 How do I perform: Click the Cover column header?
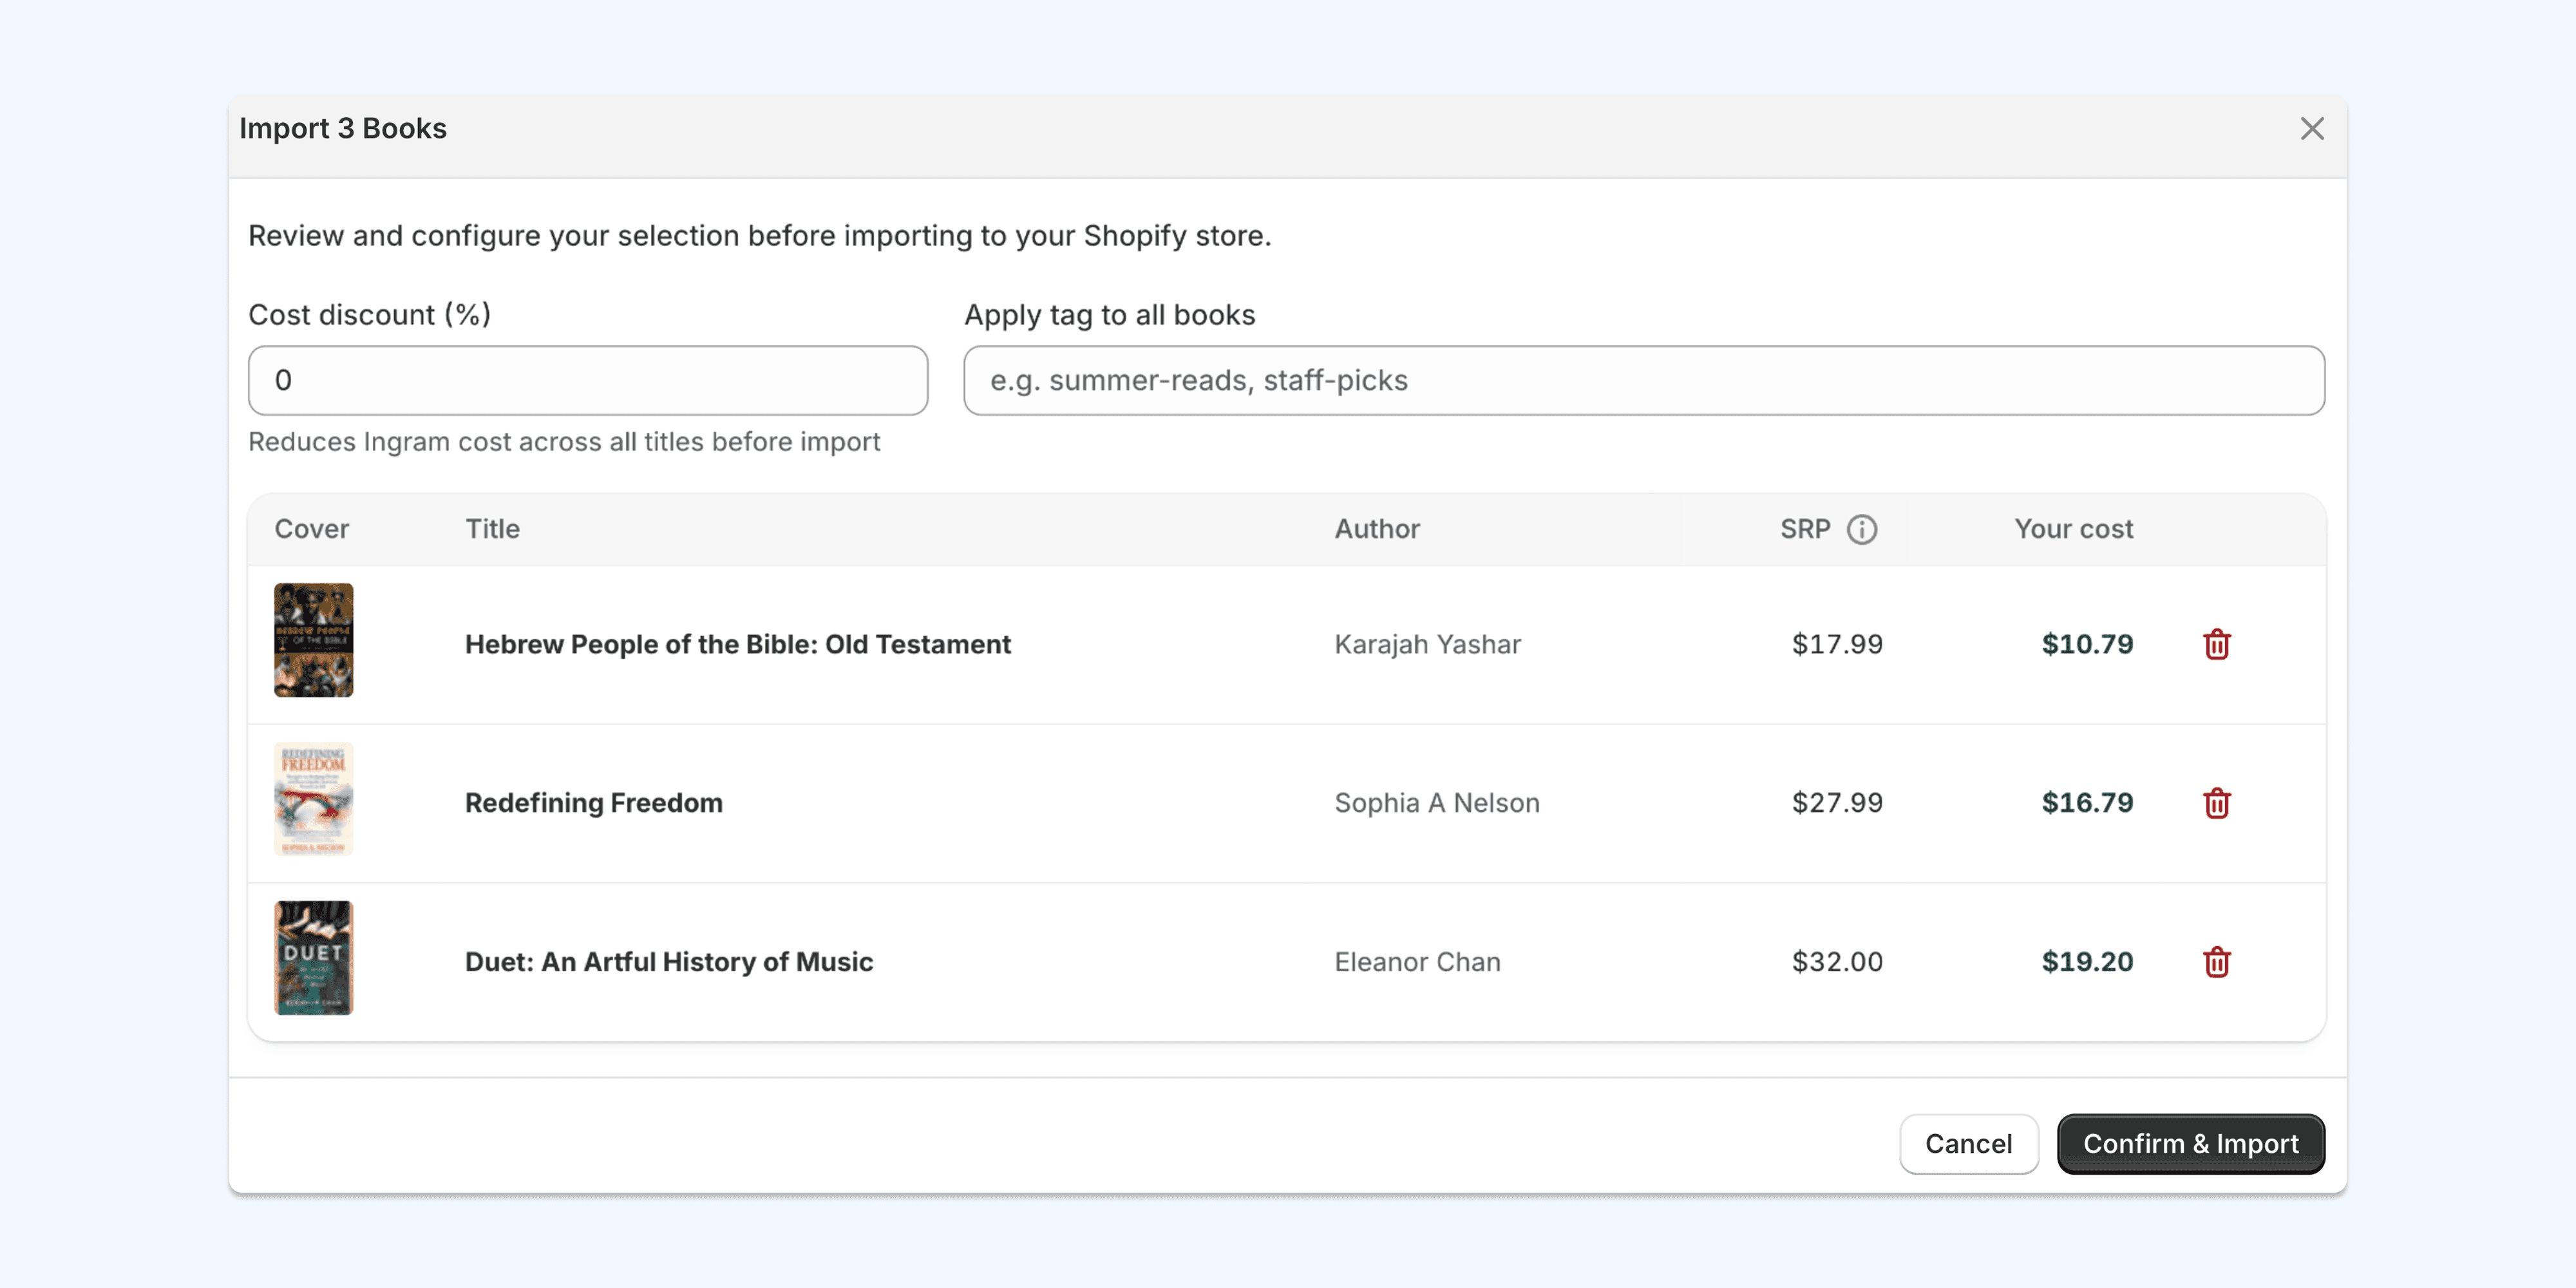[312, 529]
